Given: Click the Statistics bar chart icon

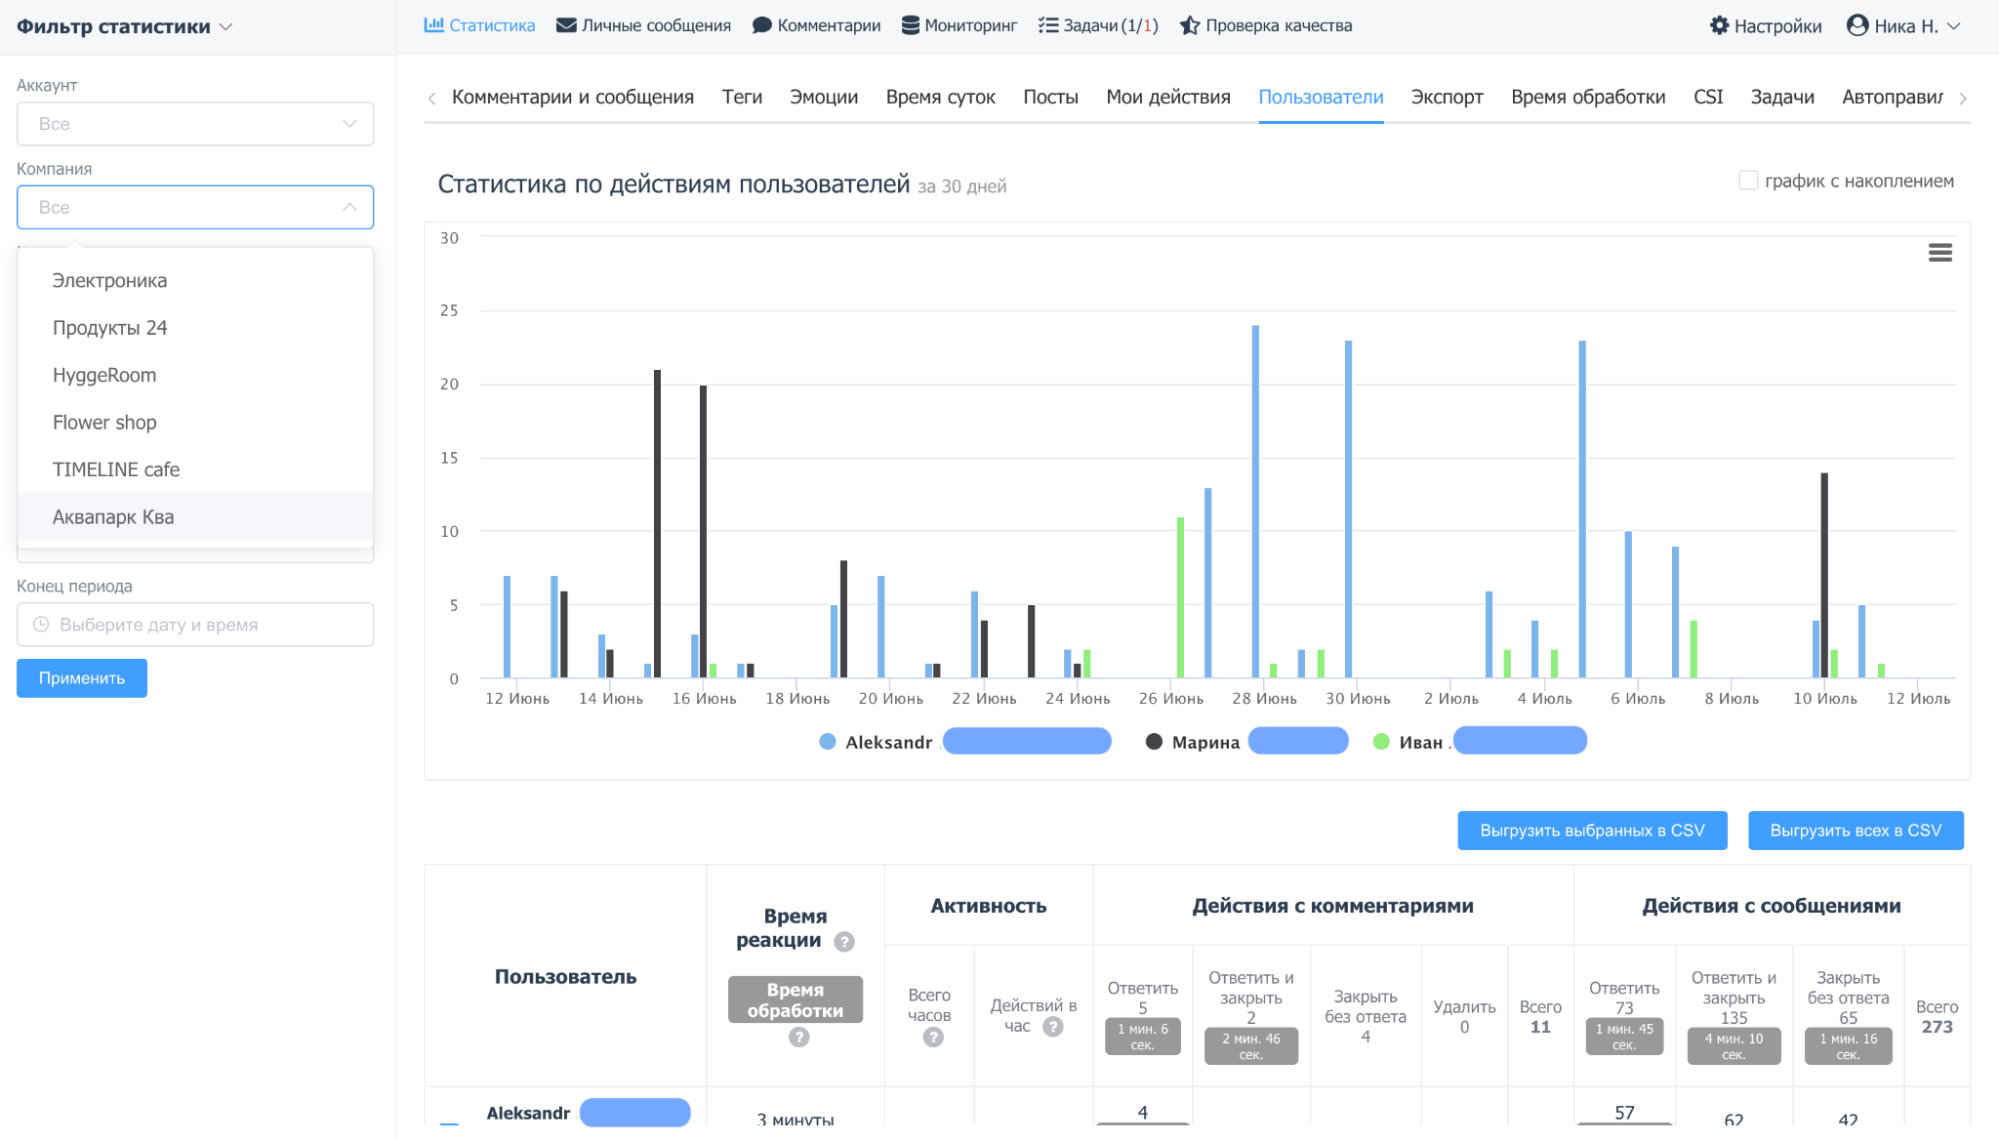Looking at the screenshot, I should click(x=434, y=26).
